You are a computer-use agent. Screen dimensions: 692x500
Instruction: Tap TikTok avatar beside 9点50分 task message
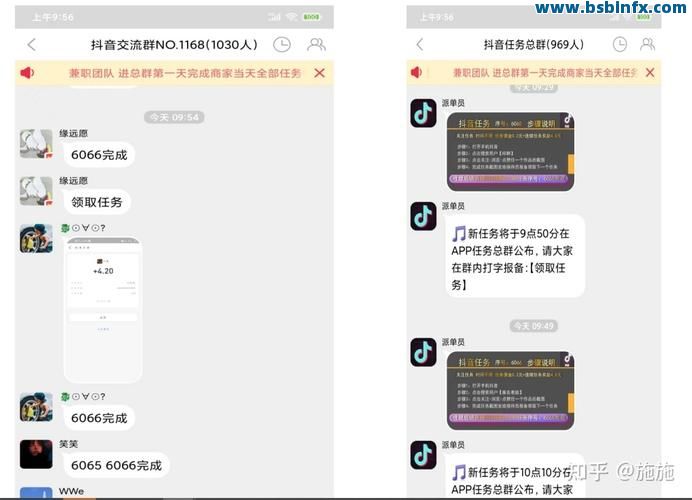(424, 215)
